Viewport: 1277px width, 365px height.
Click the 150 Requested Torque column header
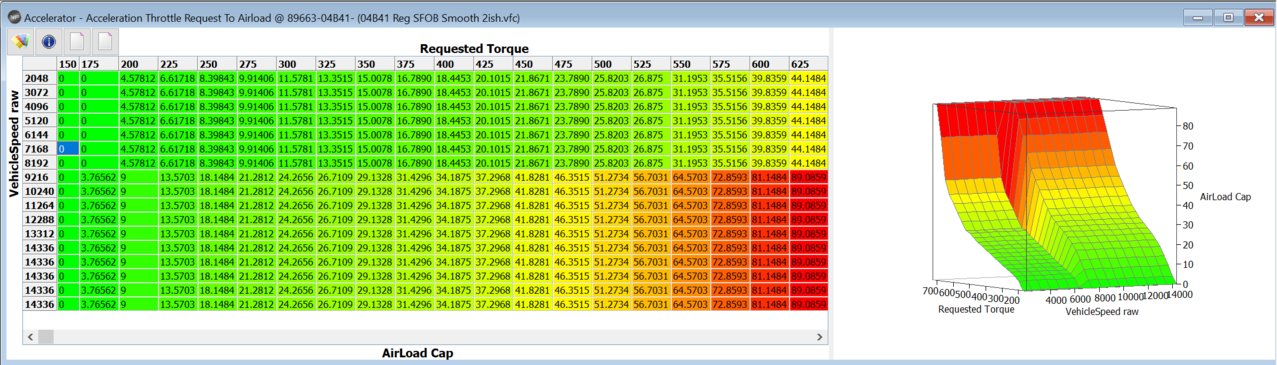click(68, 63)
